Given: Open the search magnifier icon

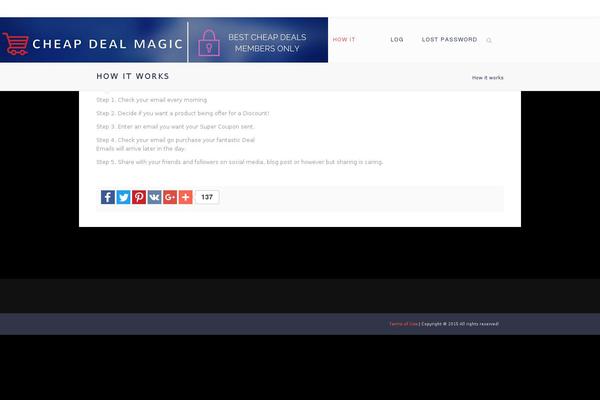Looking at the screenshot, I should coord(489,40).
